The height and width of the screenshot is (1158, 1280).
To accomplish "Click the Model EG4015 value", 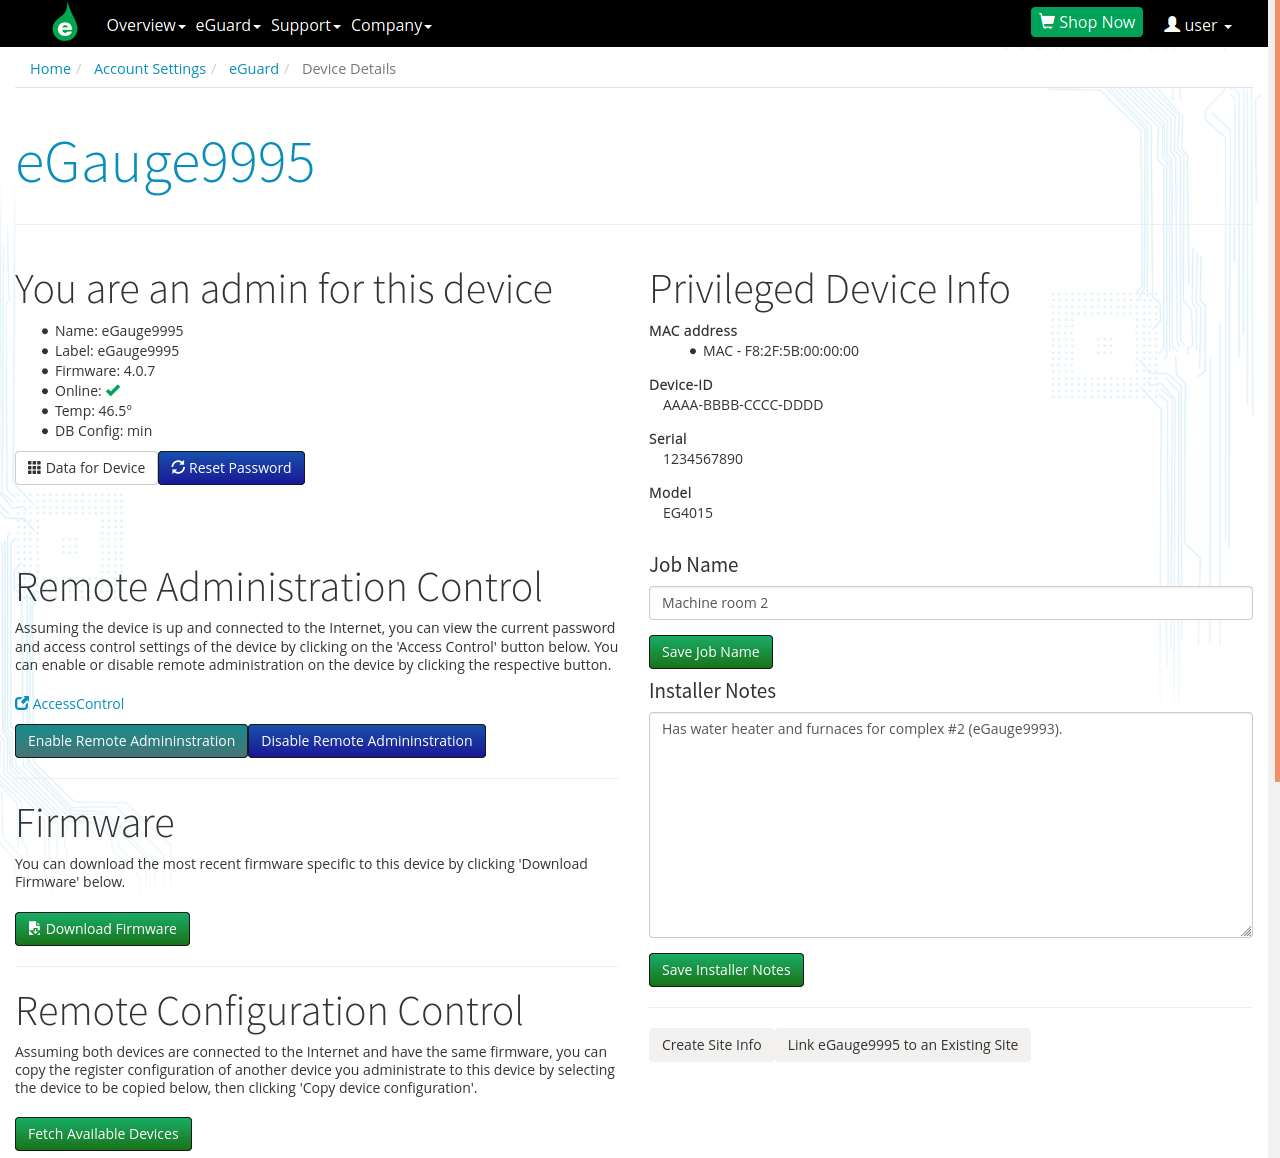I will point(688,513).
